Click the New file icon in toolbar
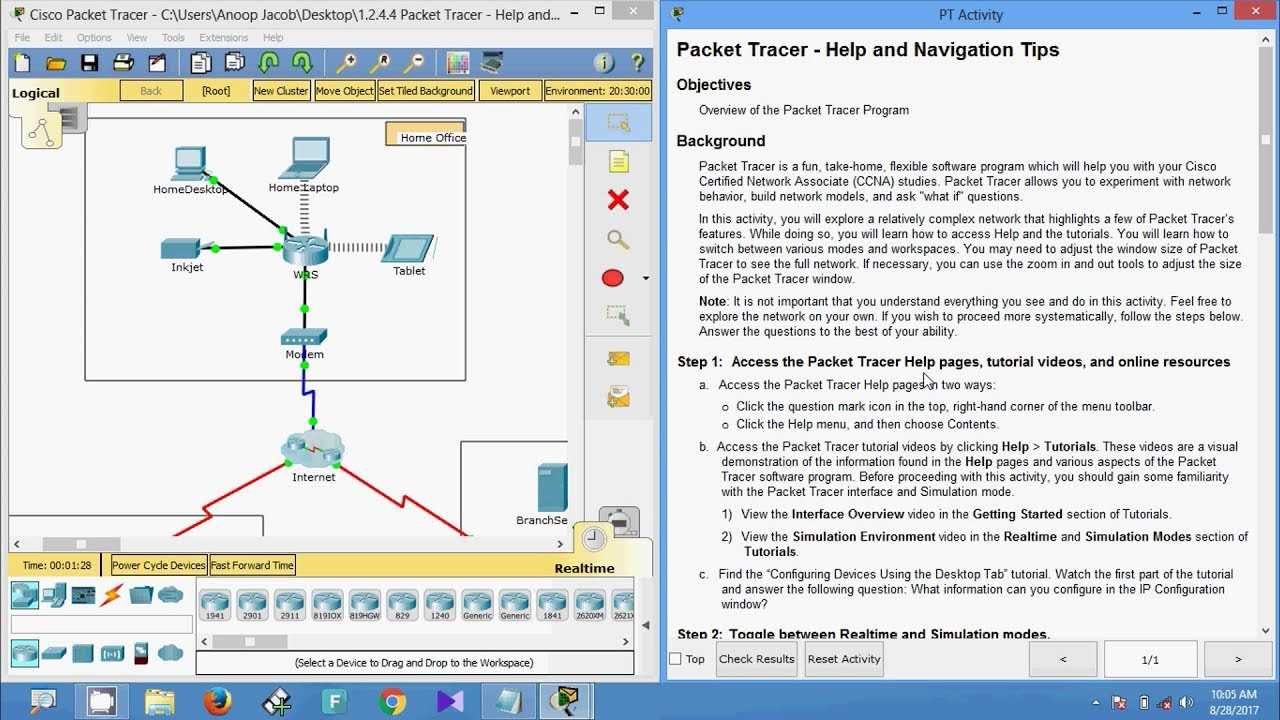Image resolution: width=1280 pixels, height=720 pixels. [x=23, y=63]
